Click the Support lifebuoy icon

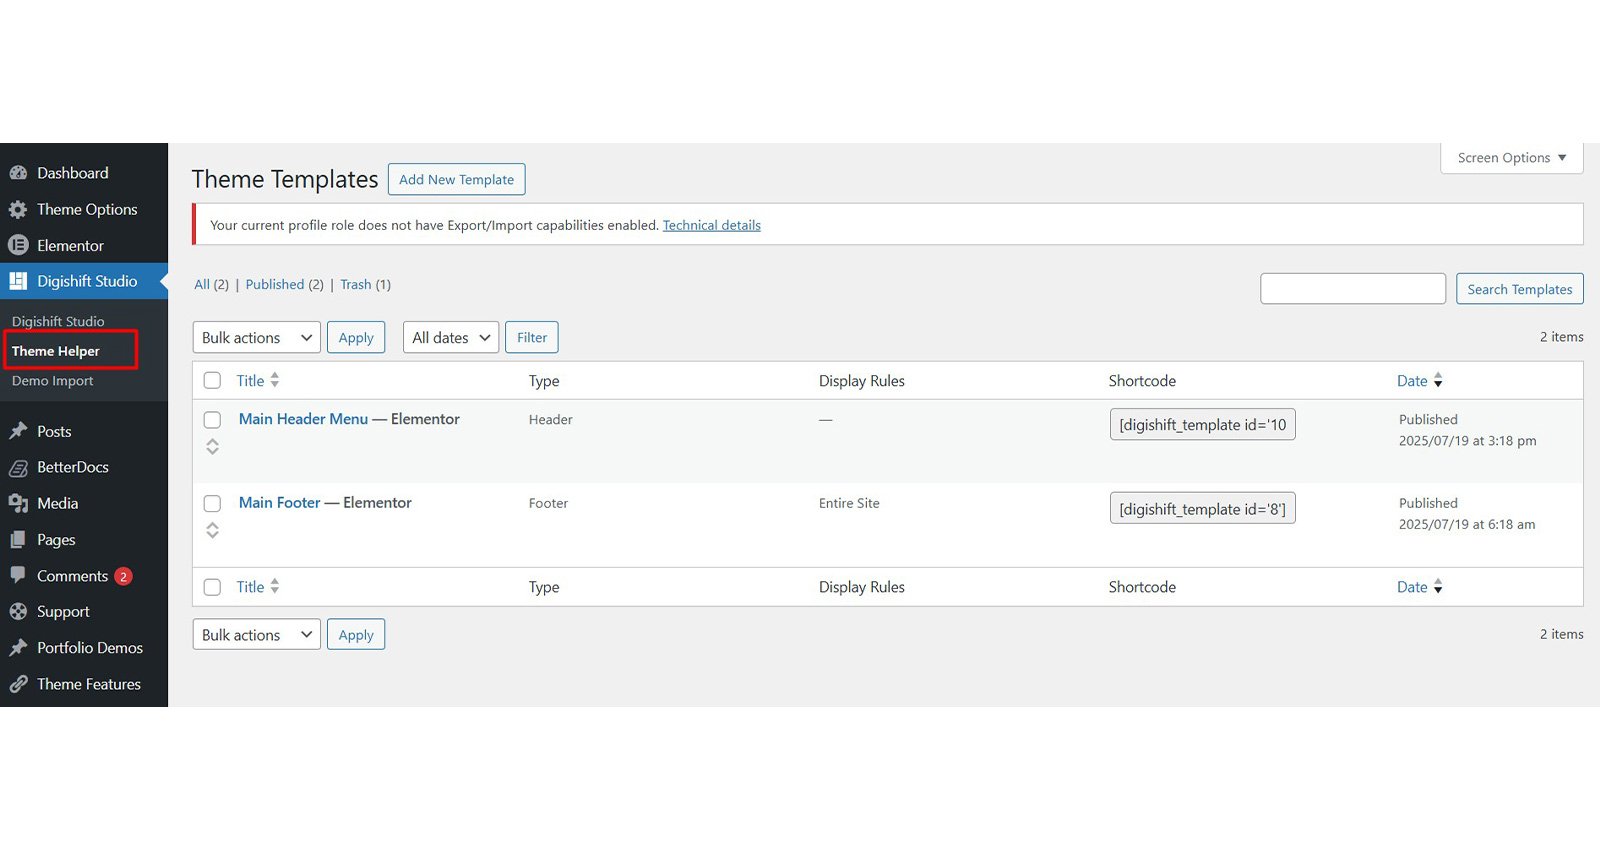(18, 611)
